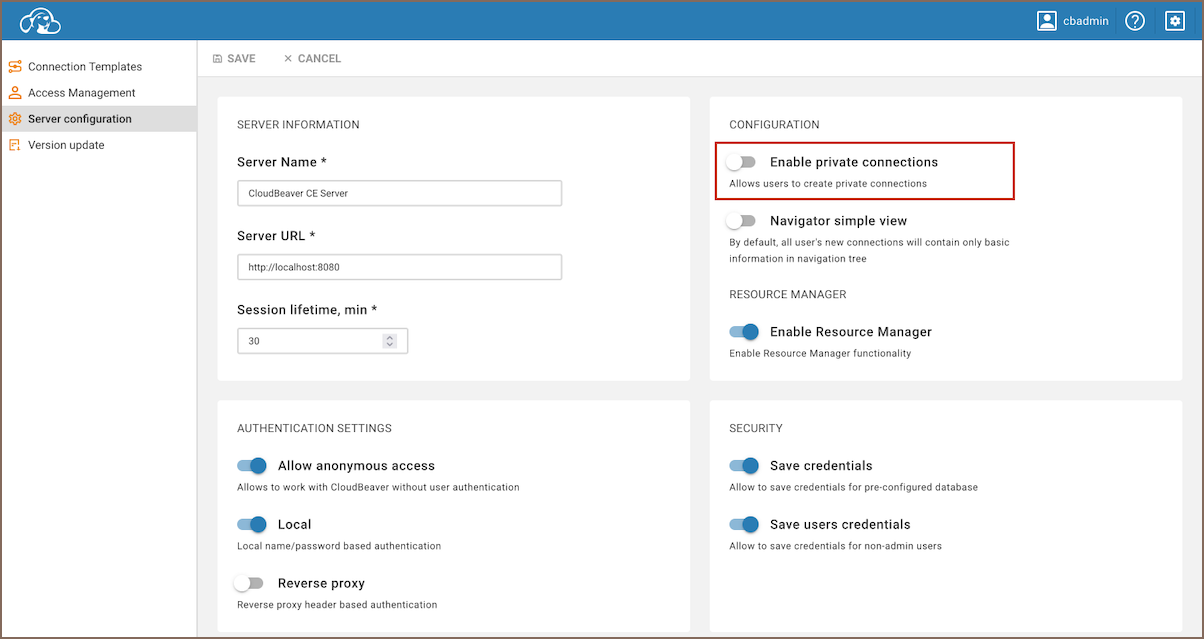Image resolution: width=1204 pixels, height=639 pixels.
Task: Click the Connection Templates sidebar icon
Action: click(x=15, y=67)
